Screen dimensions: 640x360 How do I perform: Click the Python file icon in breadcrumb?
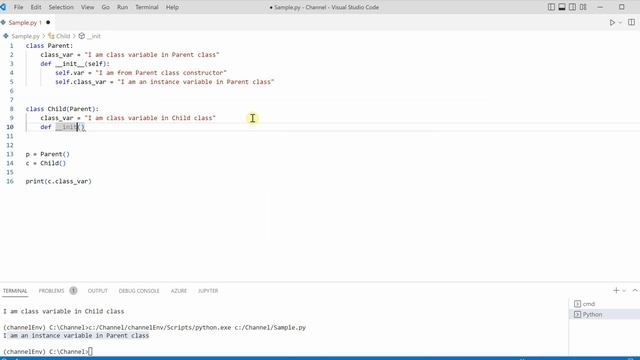click(6, 36)
